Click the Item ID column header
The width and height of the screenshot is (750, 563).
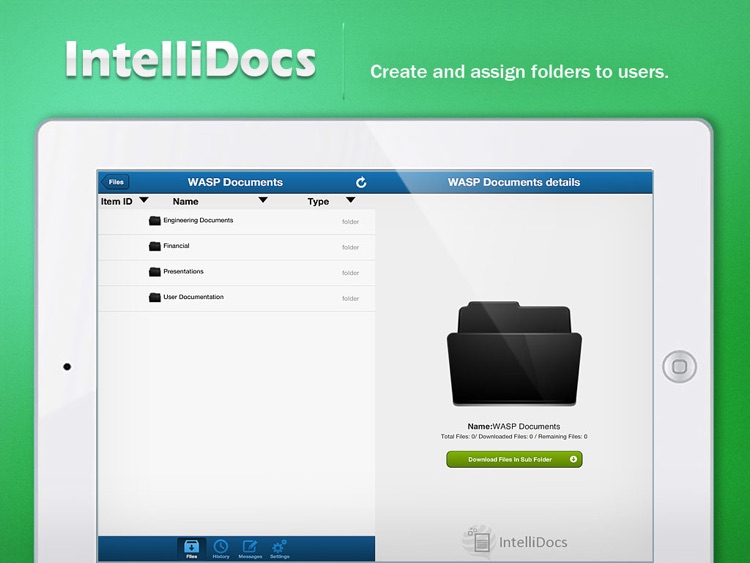click(116, 201)
